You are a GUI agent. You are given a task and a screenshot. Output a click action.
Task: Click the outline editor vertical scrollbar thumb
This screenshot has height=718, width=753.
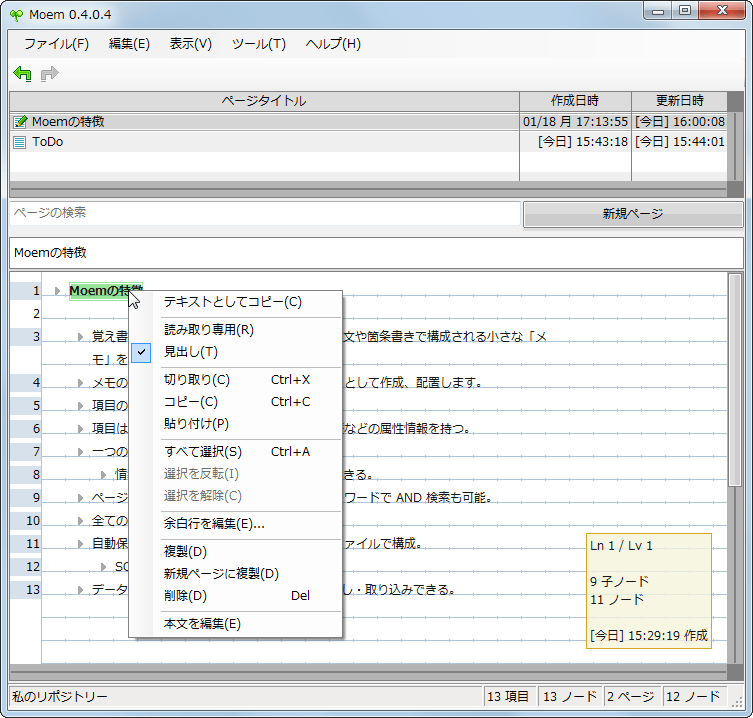[734, 379]
